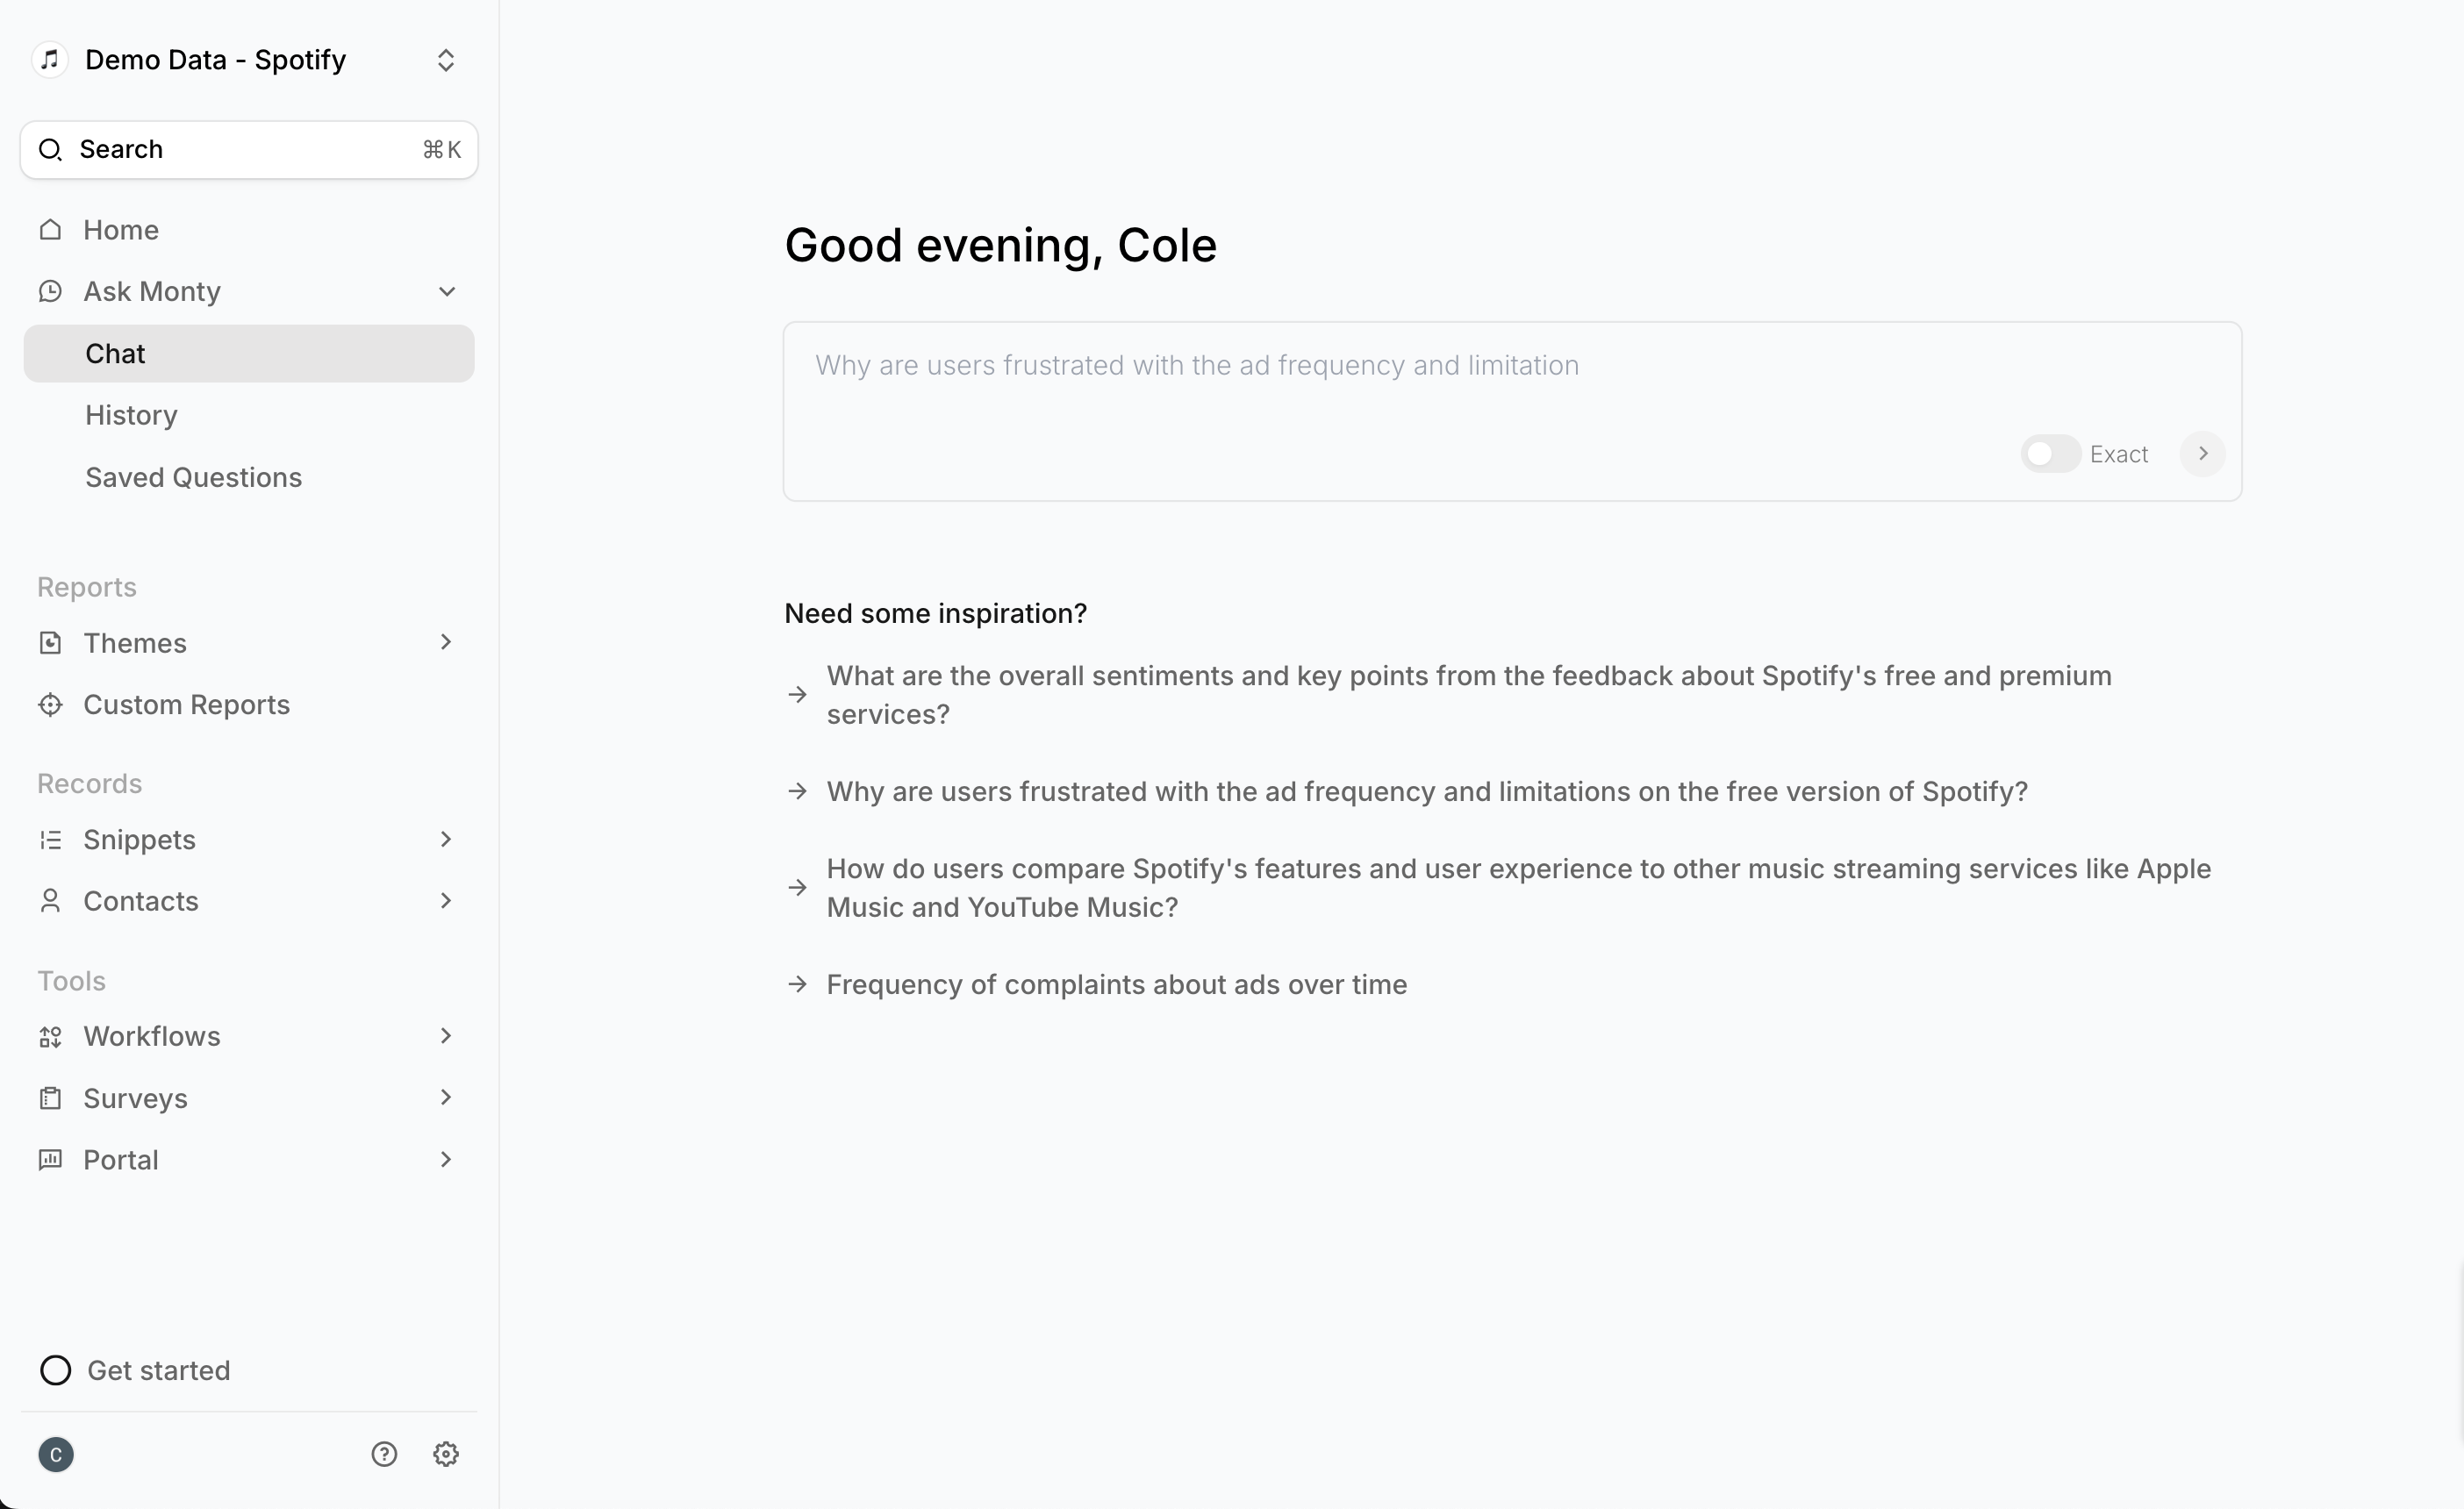Viewport: 2464px width, 1509px height.
Task: Click the Demo Data music note icon
Action: tap(50, 60)
